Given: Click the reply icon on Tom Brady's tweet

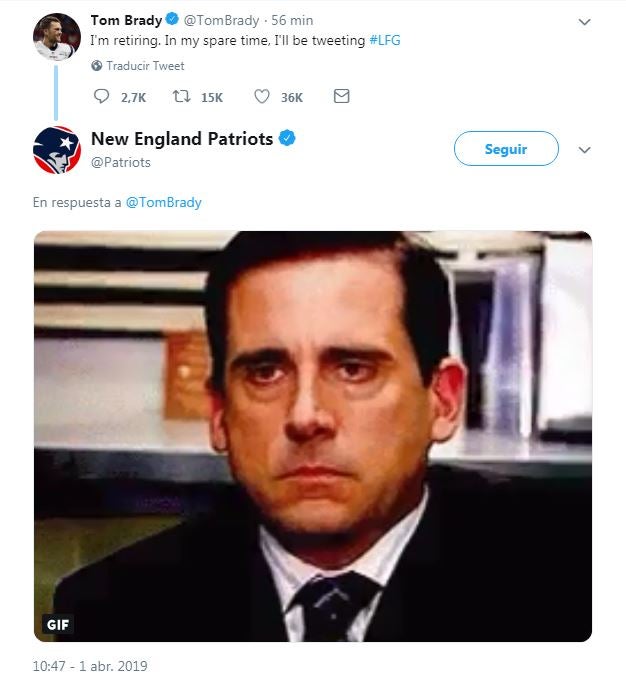Looking at the screenshot, I should coord(101,97).
